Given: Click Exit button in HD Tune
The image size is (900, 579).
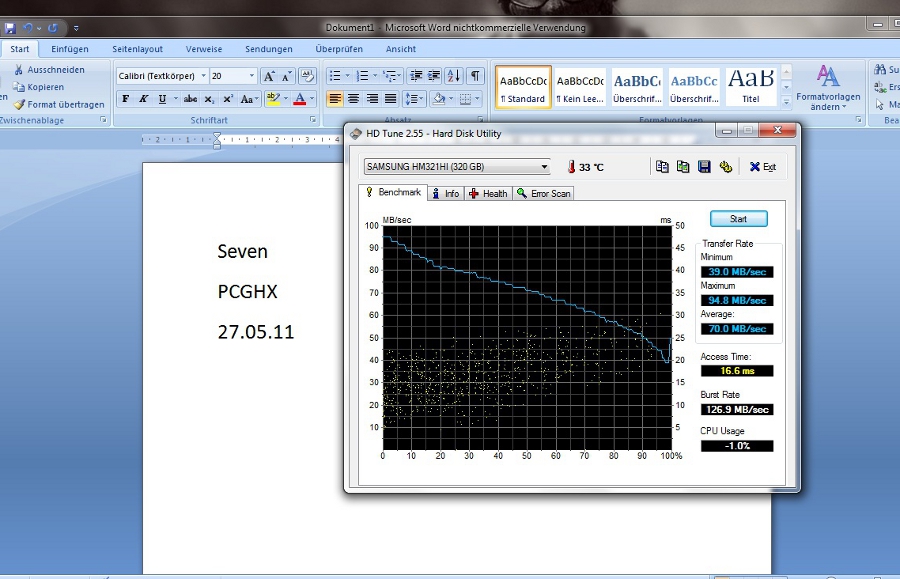Looking at the screenshot, I should coord(763,166).
